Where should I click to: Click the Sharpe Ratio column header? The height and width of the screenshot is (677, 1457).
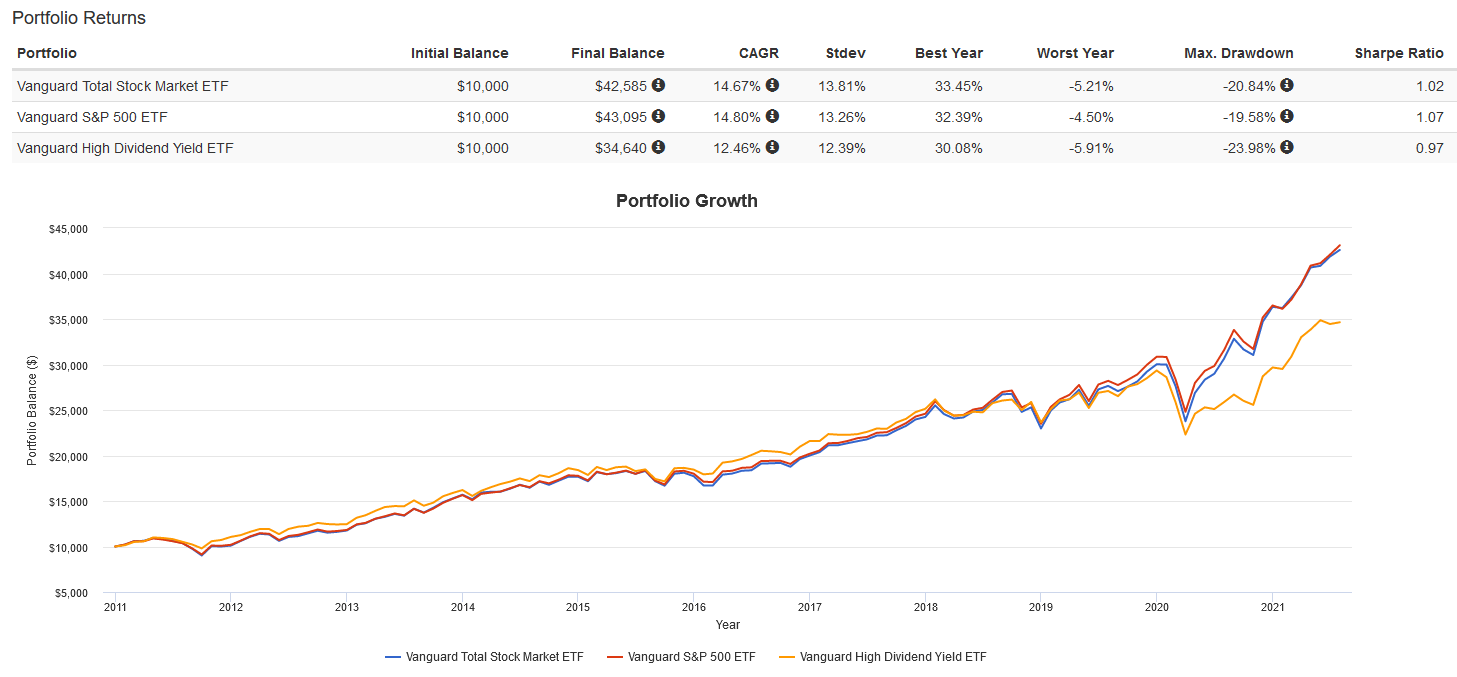[1399, 53]
